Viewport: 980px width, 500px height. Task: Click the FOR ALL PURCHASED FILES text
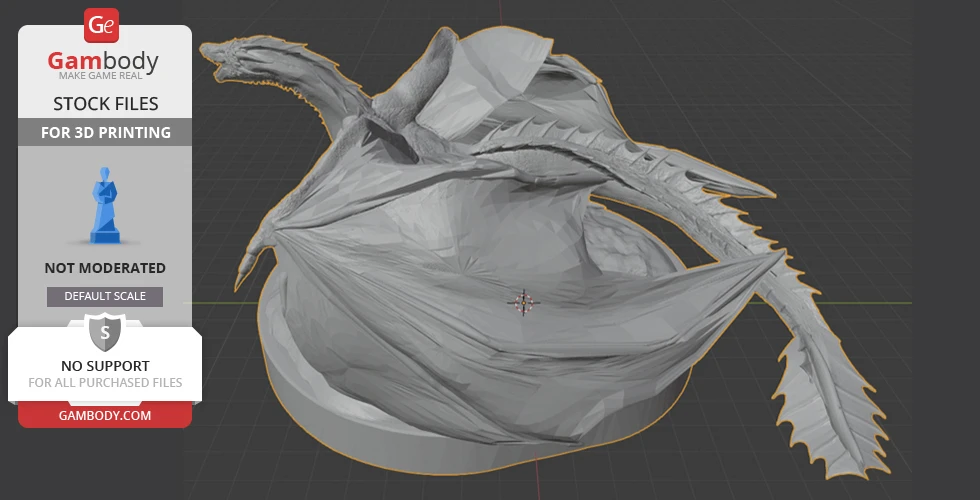tap(104, 383)
